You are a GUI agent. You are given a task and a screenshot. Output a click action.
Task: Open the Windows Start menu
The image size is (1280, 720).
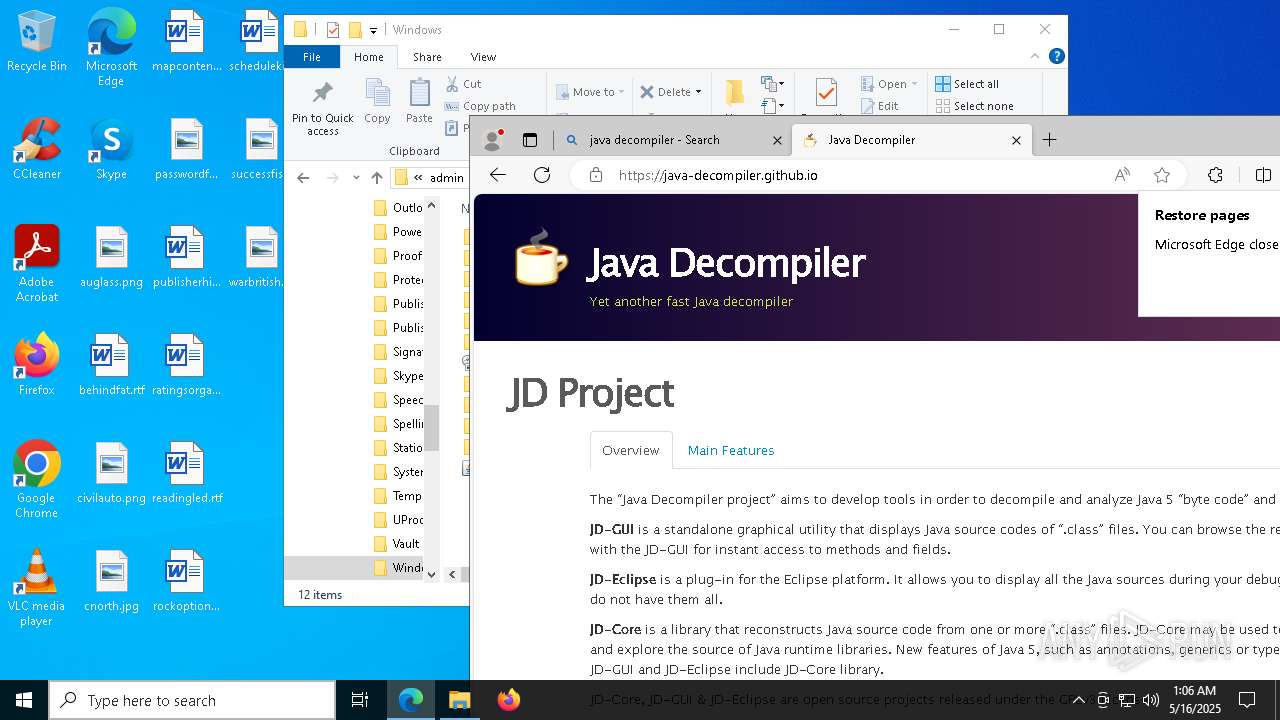[x=24, y=700]
